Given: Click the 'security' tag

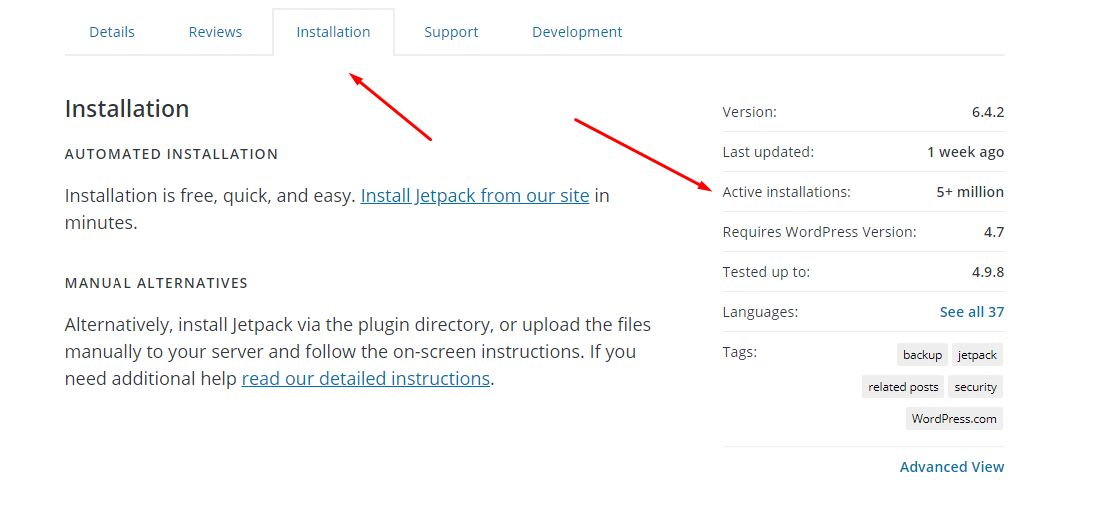Looking at the screenshot, I should click(x=975, y=387).
